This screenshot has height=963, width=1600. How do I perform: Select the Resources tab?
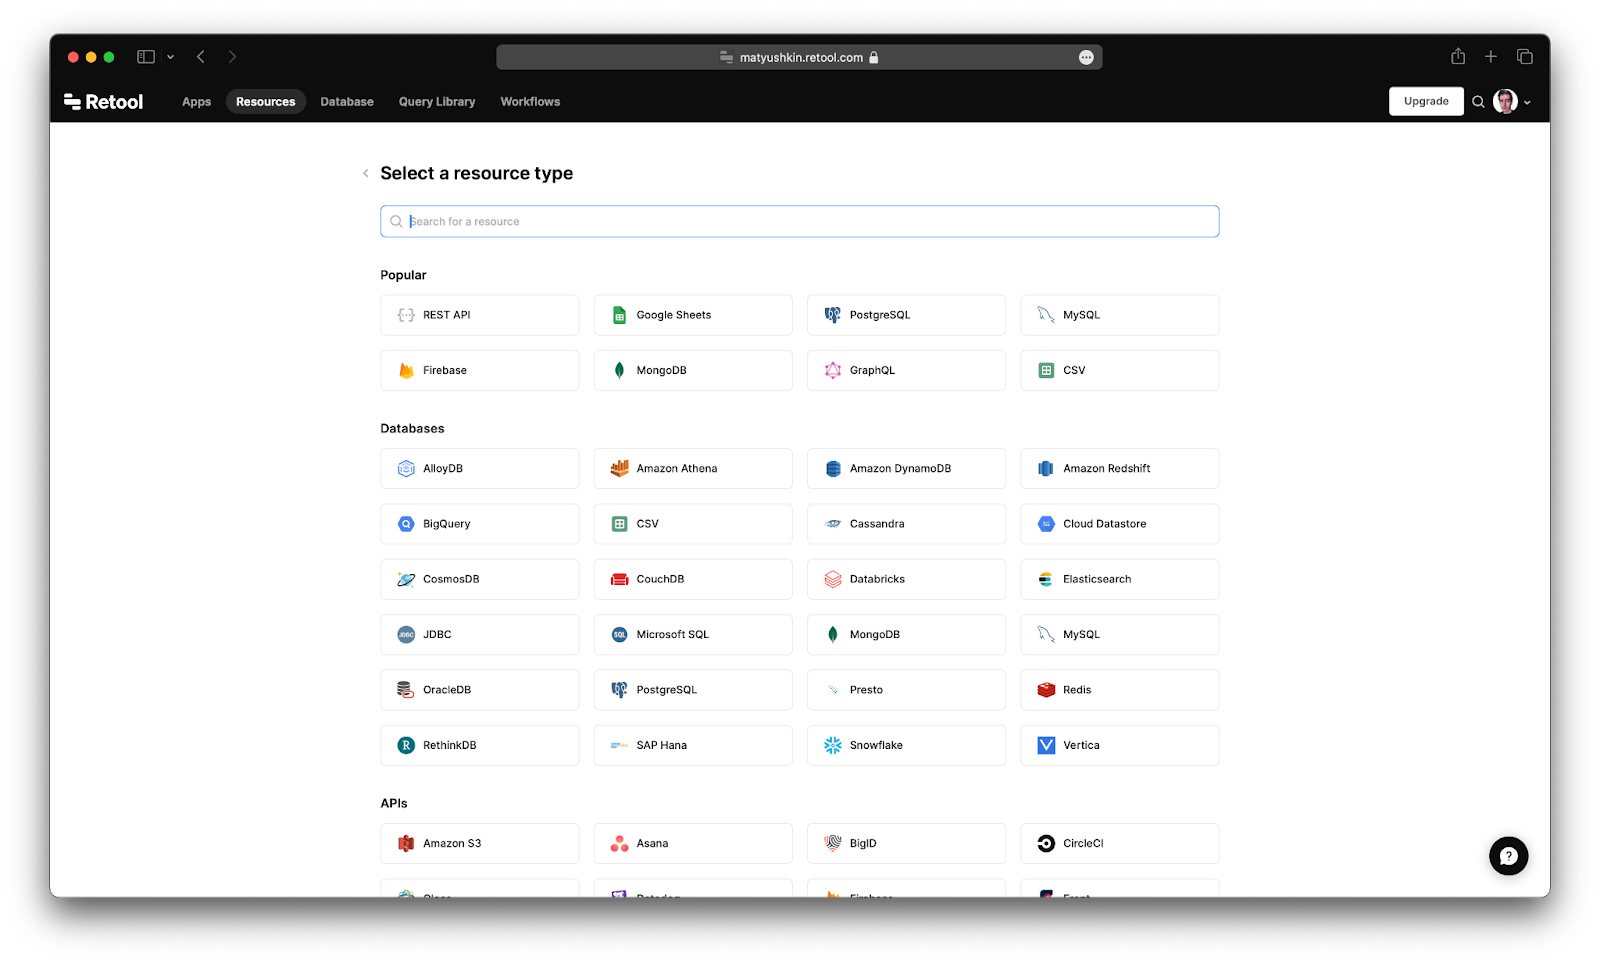point(266,102)
